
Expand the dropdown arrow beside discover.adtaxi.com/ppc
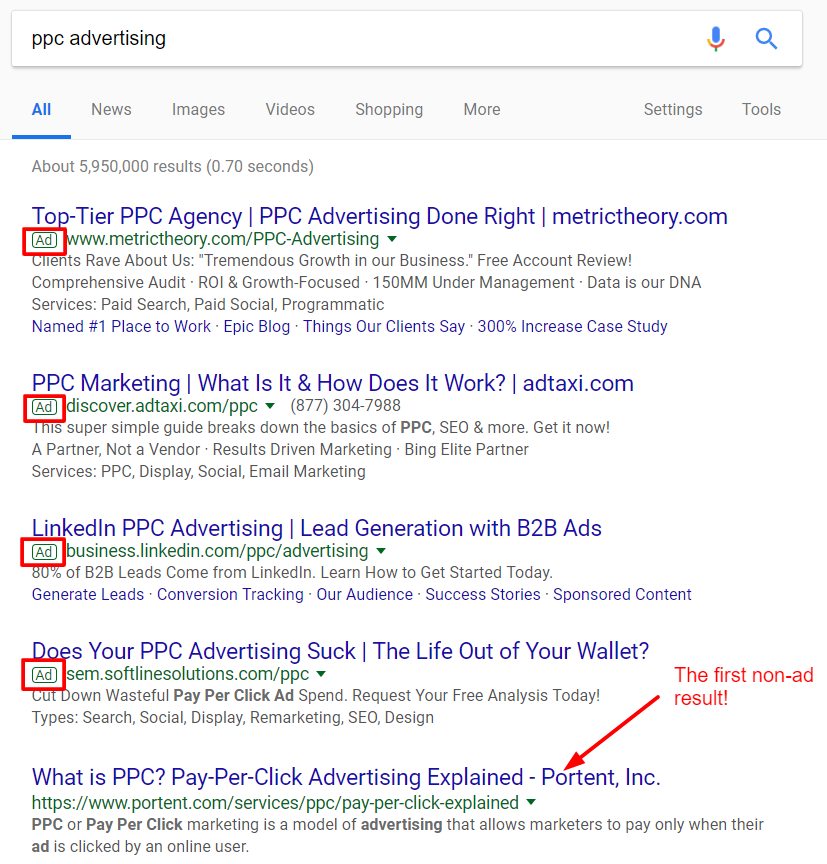pyautogui.click(x=270, y=406)
